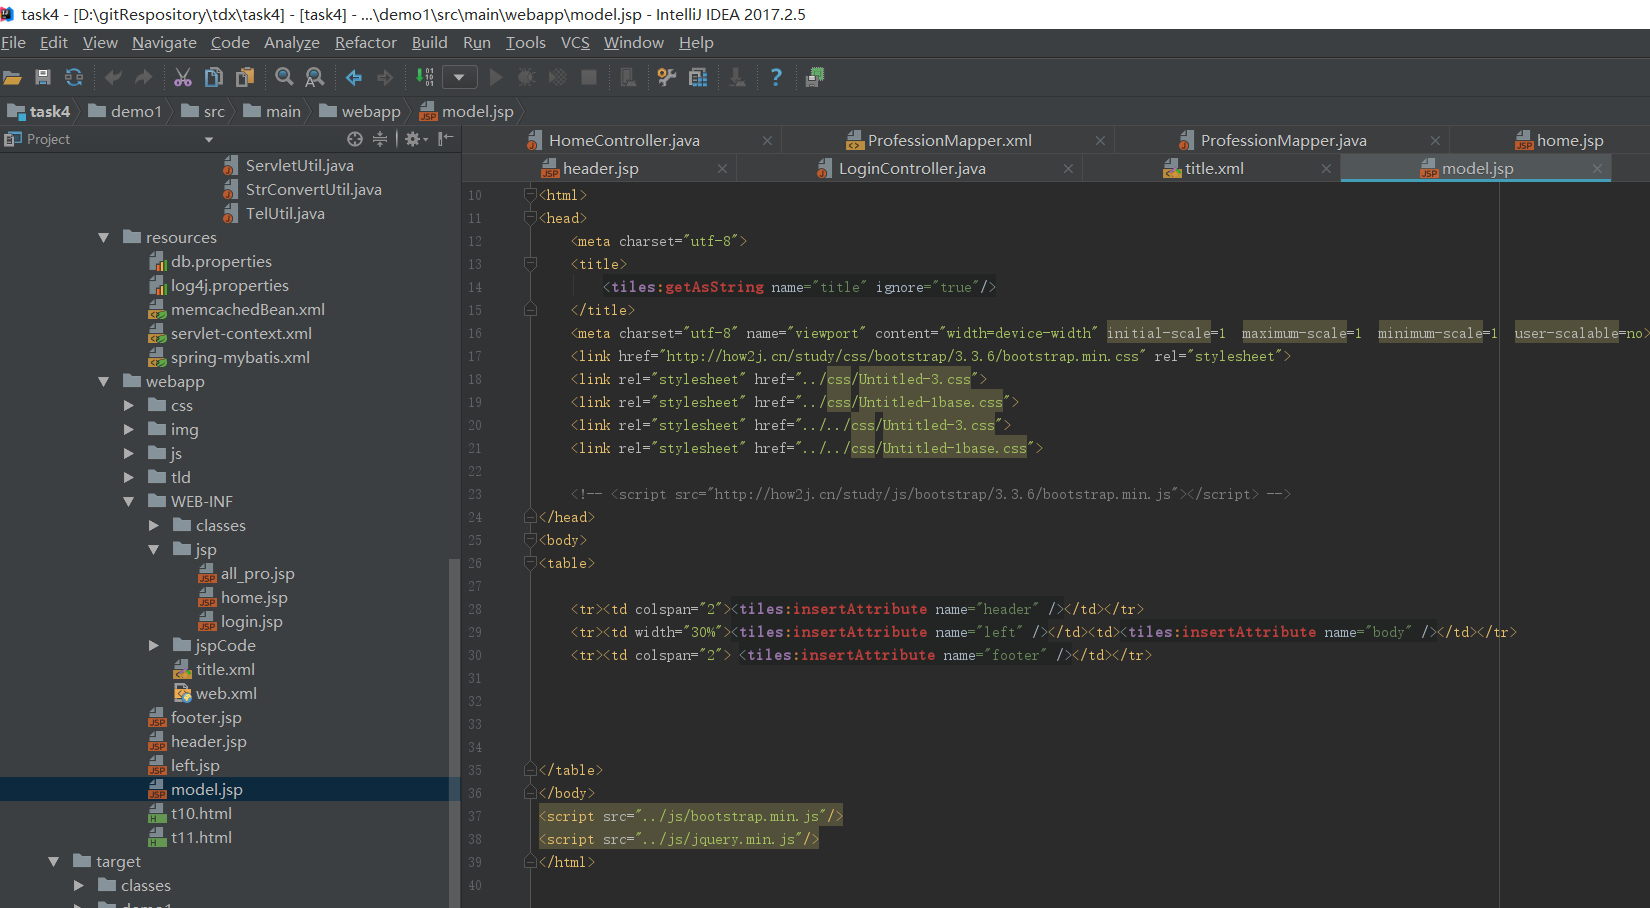Close the ProfessionMapper.java tab

coord(1435,141)
